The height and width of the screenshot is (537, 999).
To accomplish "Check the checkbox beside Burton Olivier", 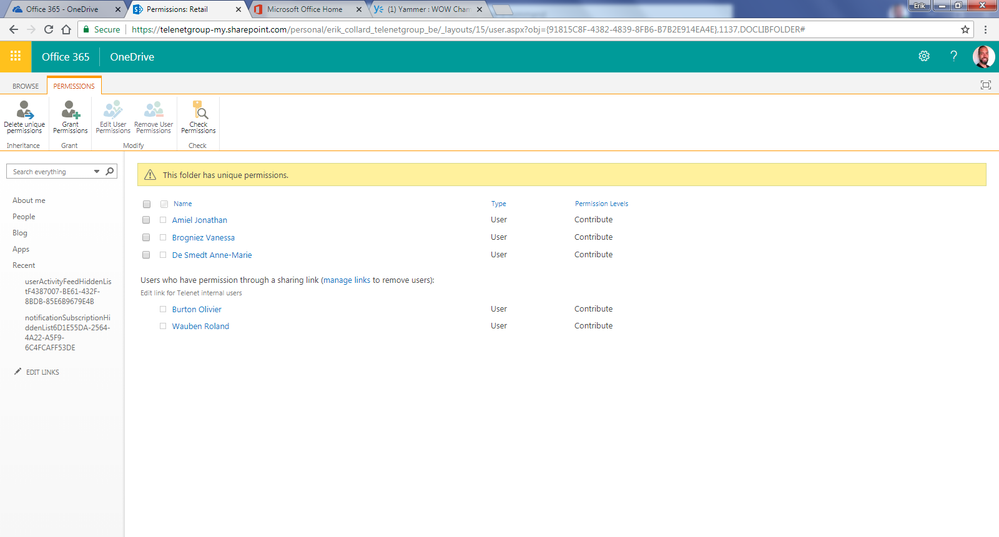I will [163, 309].
